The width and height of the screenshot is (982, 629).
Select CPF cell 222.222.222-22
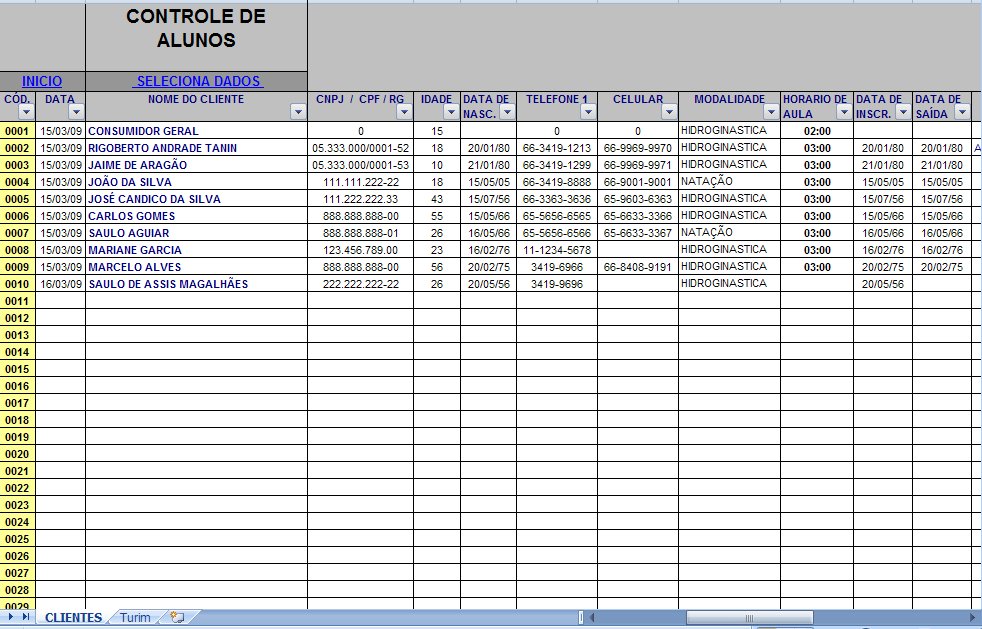(x=360, y=283)
